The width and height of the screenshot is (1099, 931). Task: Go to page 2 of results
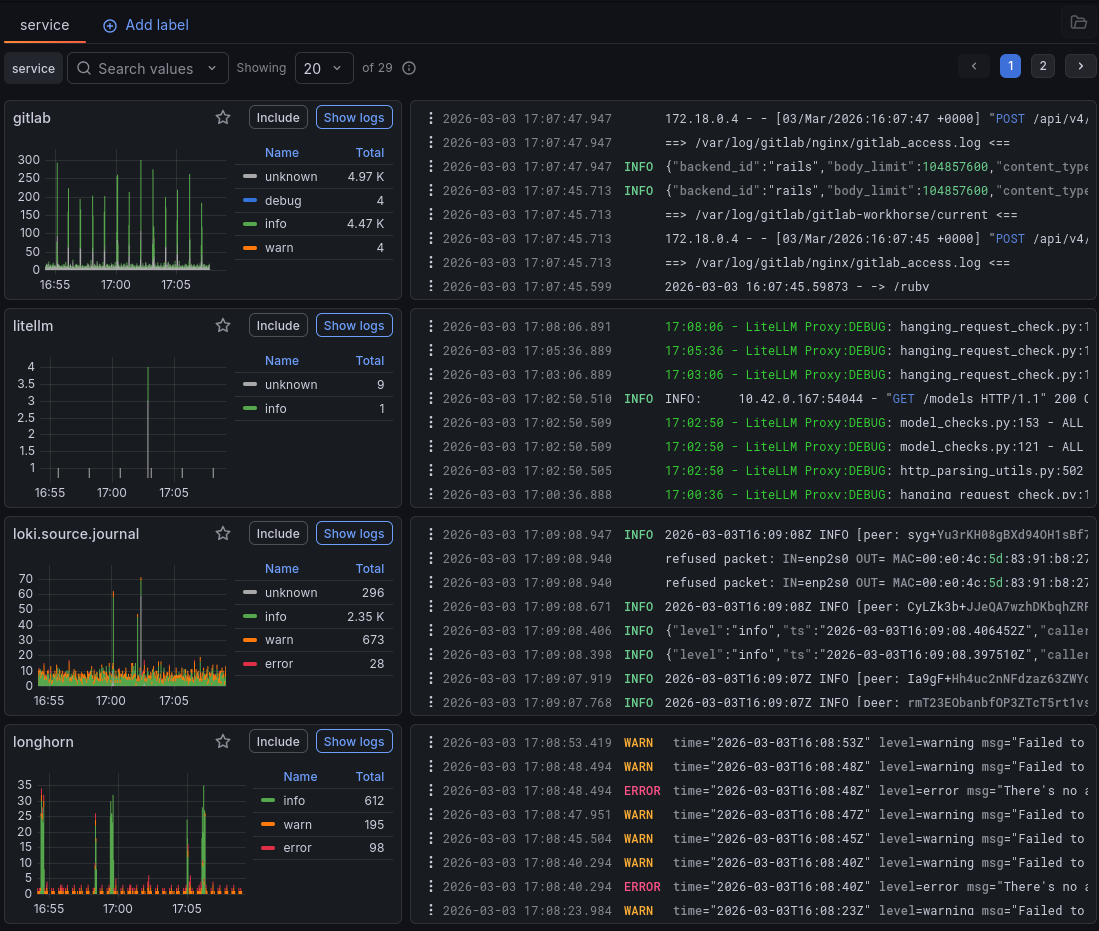click(x=1043, y=65)
